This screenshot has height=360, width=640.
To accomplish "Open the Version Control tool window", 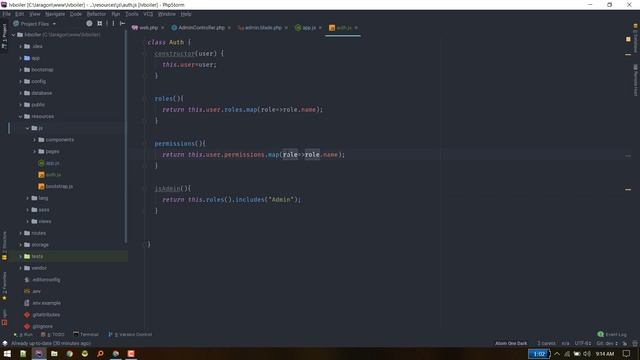I will pos(130,334).
